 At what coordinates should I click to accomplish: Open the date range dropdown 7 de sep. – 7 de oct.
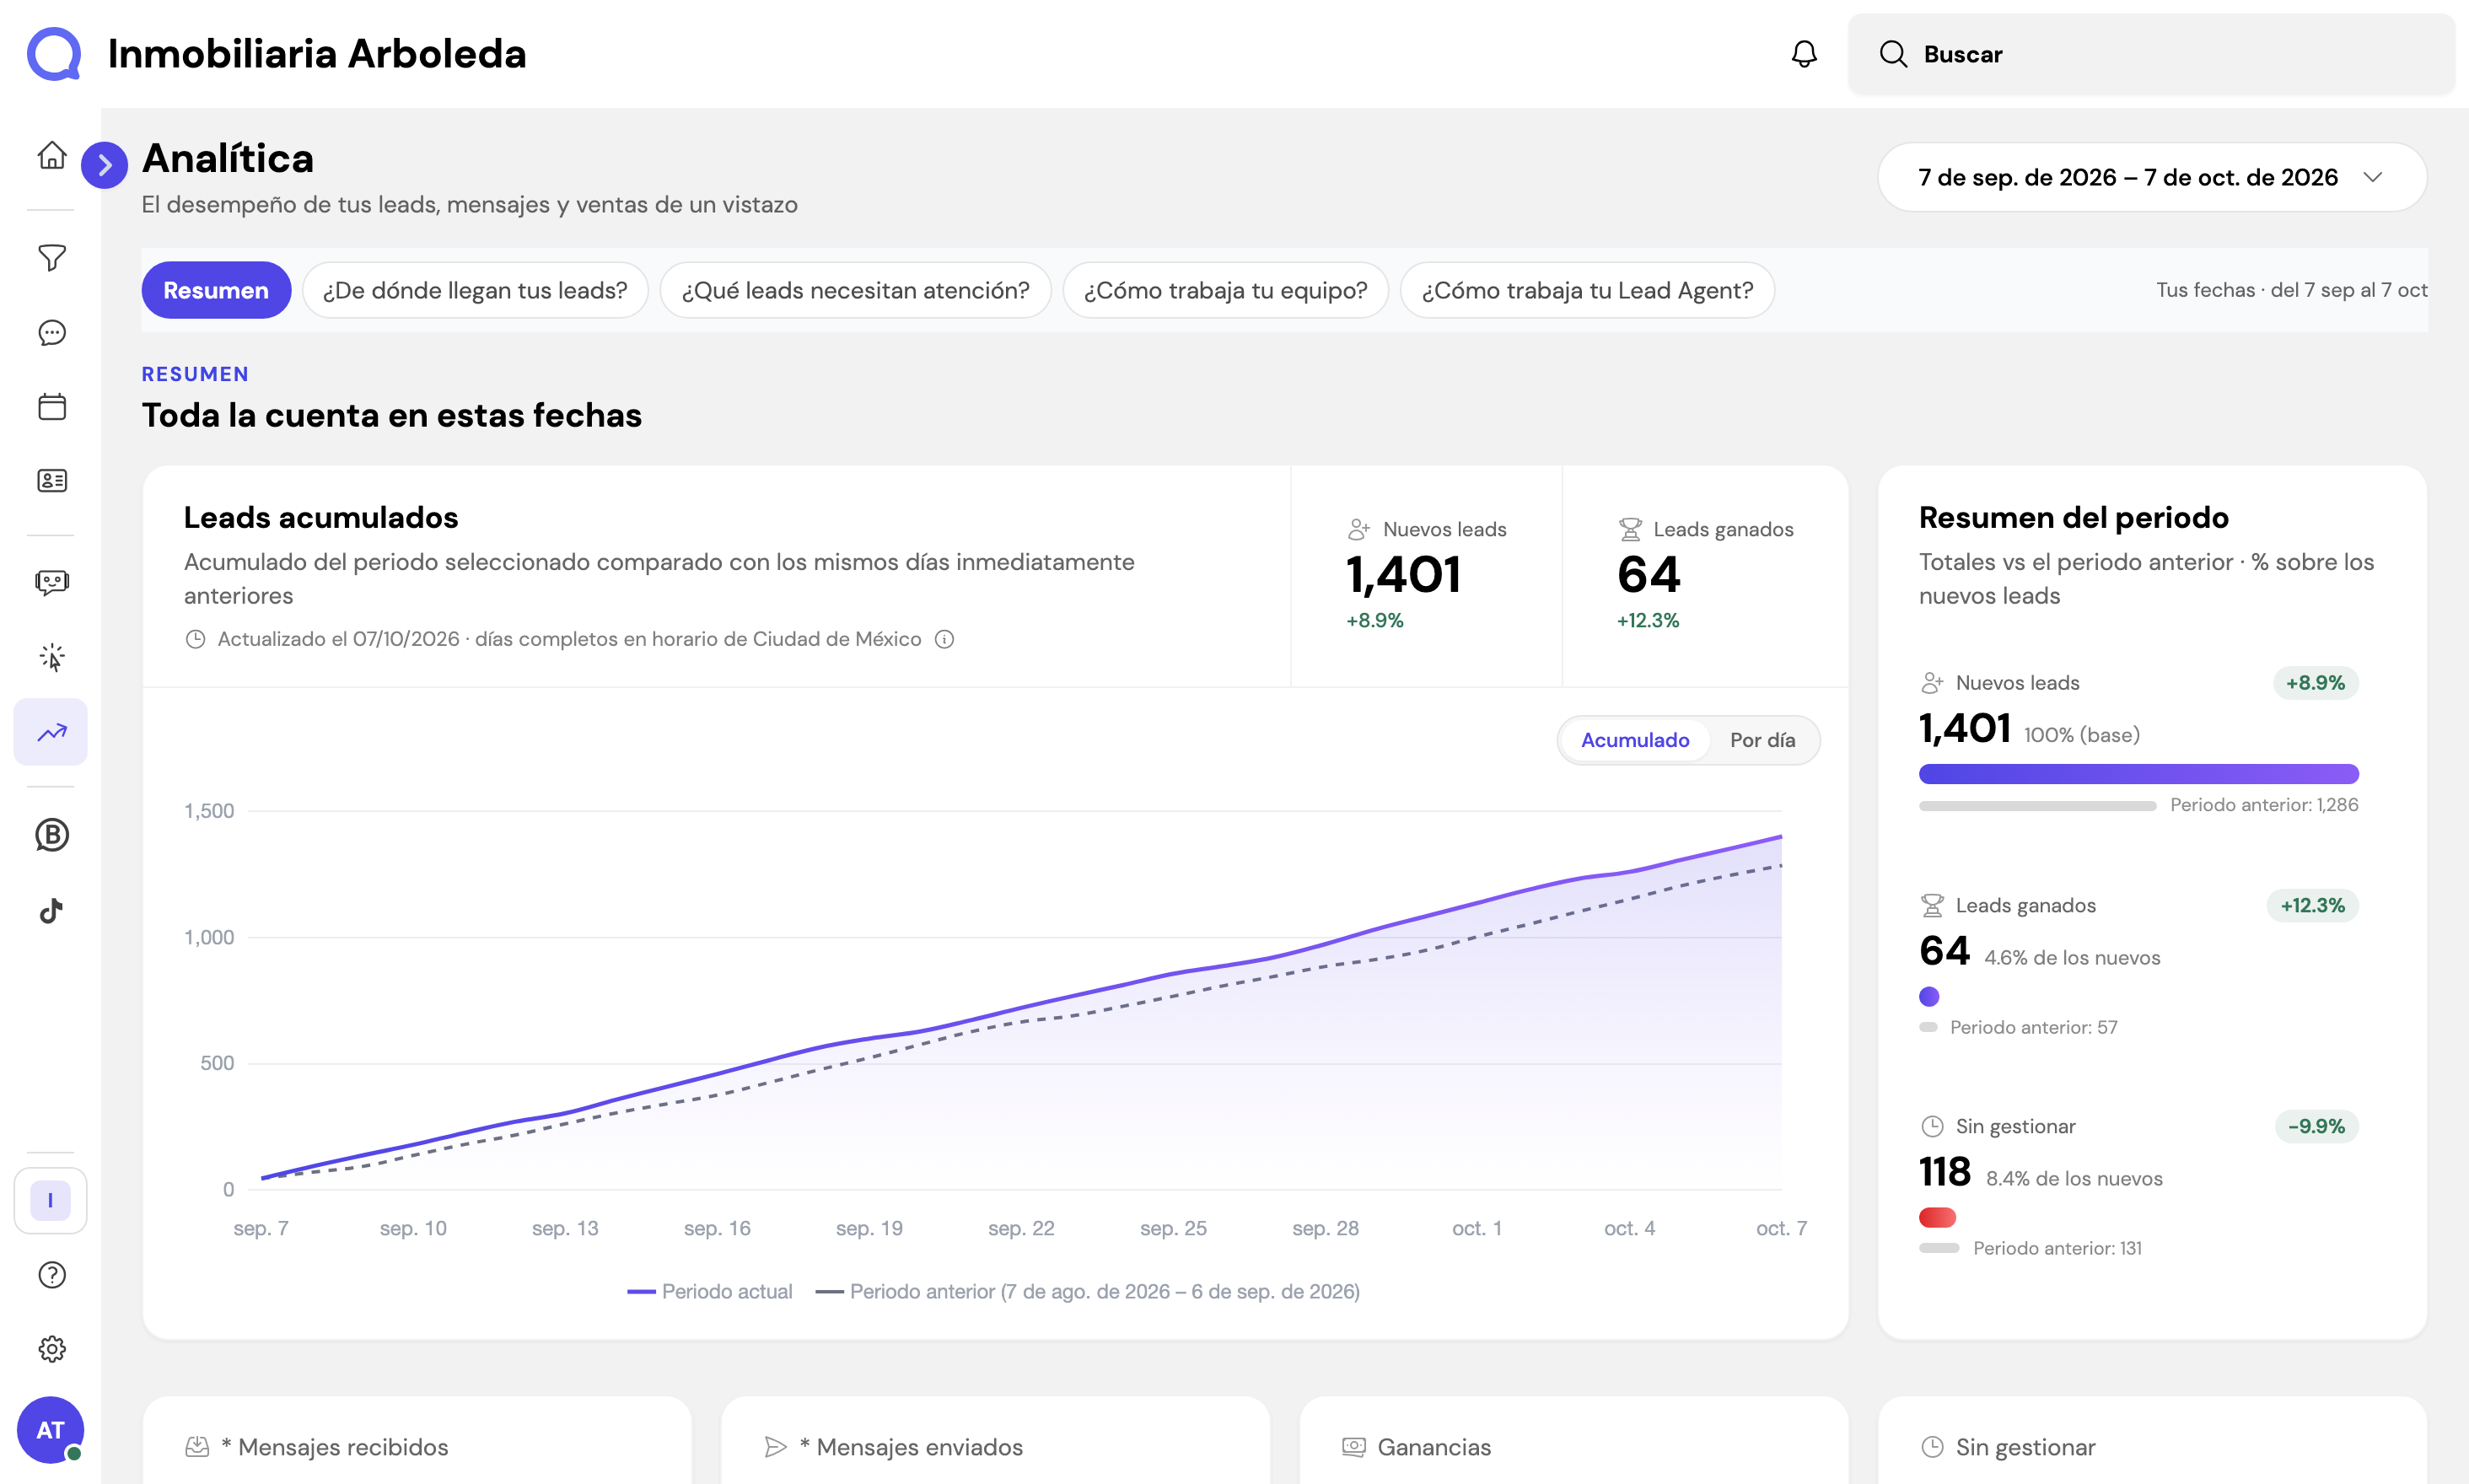[x=2152, y=177]
